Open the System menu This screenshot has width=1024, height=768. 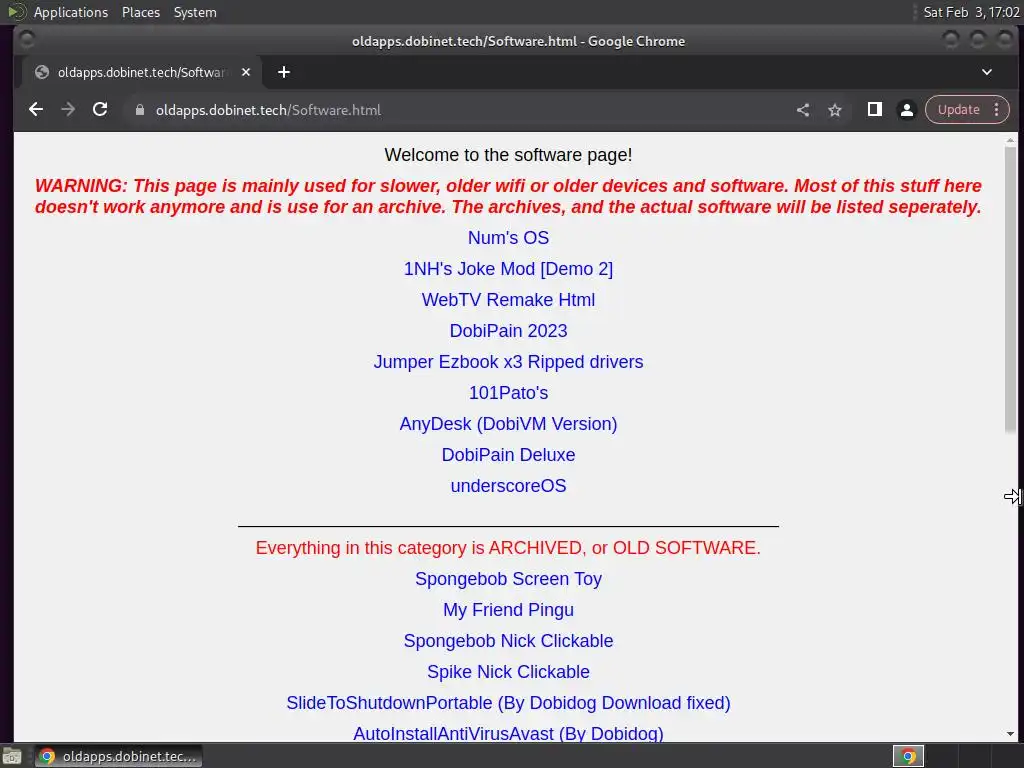195,12
